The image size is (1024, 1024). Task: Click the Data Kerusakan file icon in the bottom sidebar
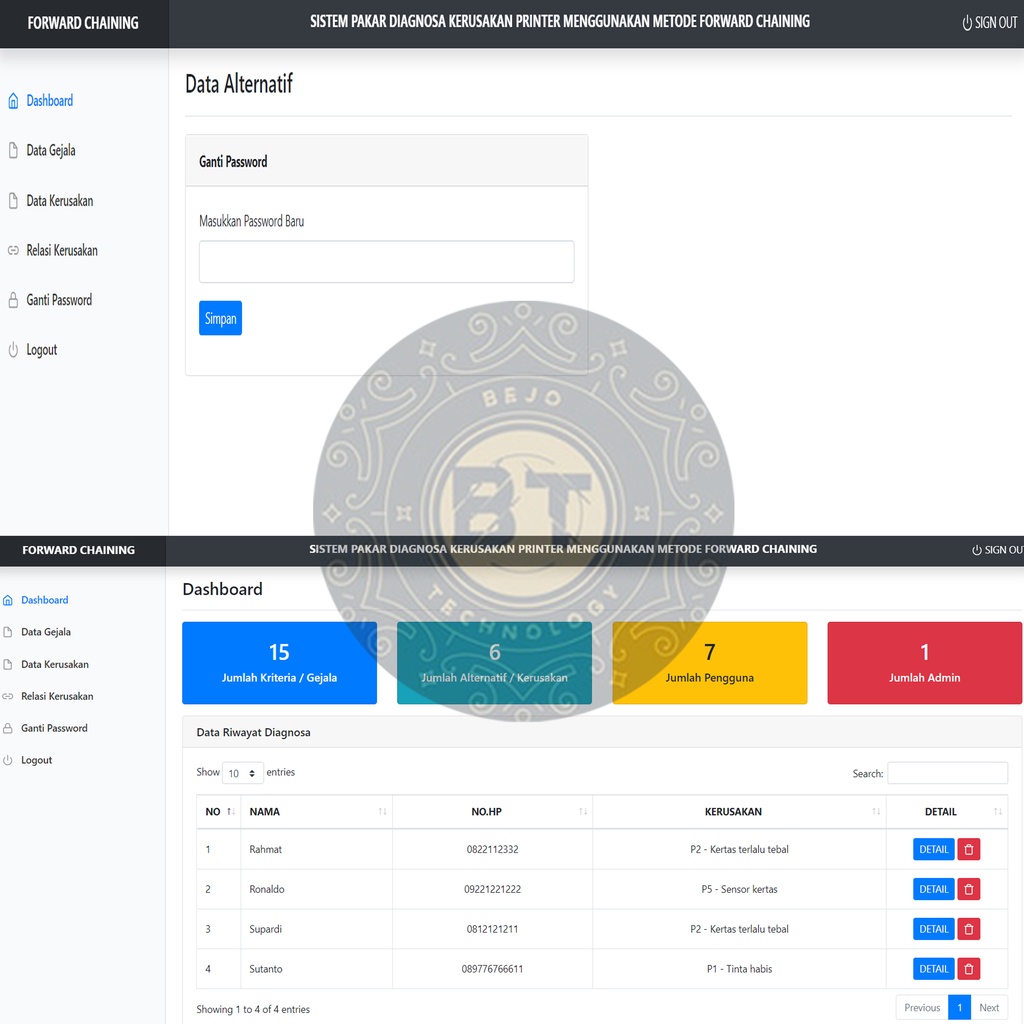pos(8,664)
